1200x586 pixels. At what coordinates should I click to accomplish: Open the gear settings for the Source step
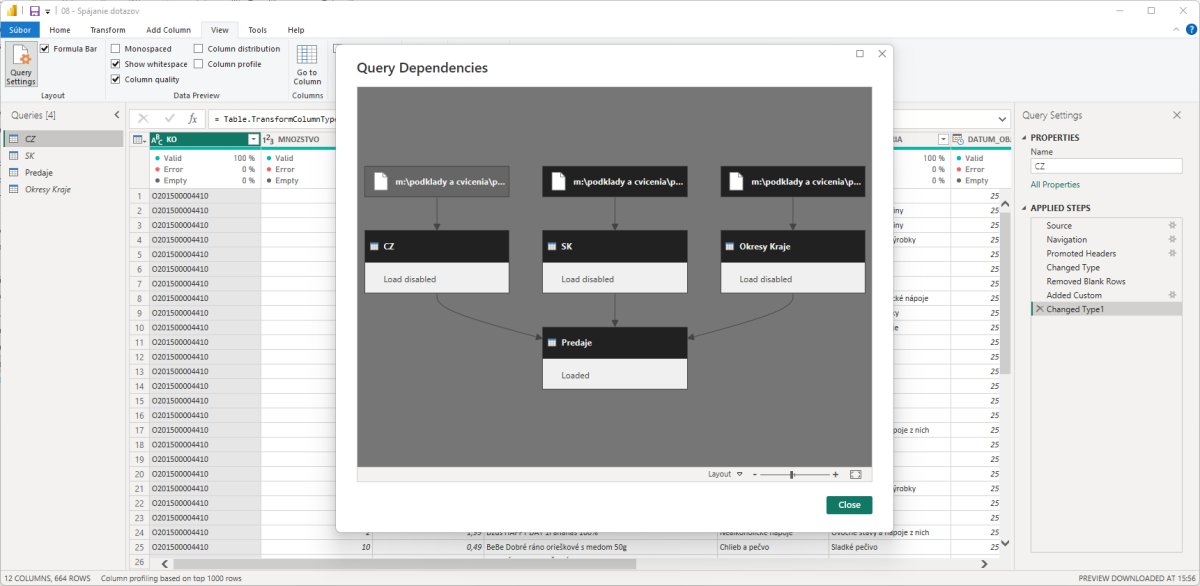pos(1173,226)
